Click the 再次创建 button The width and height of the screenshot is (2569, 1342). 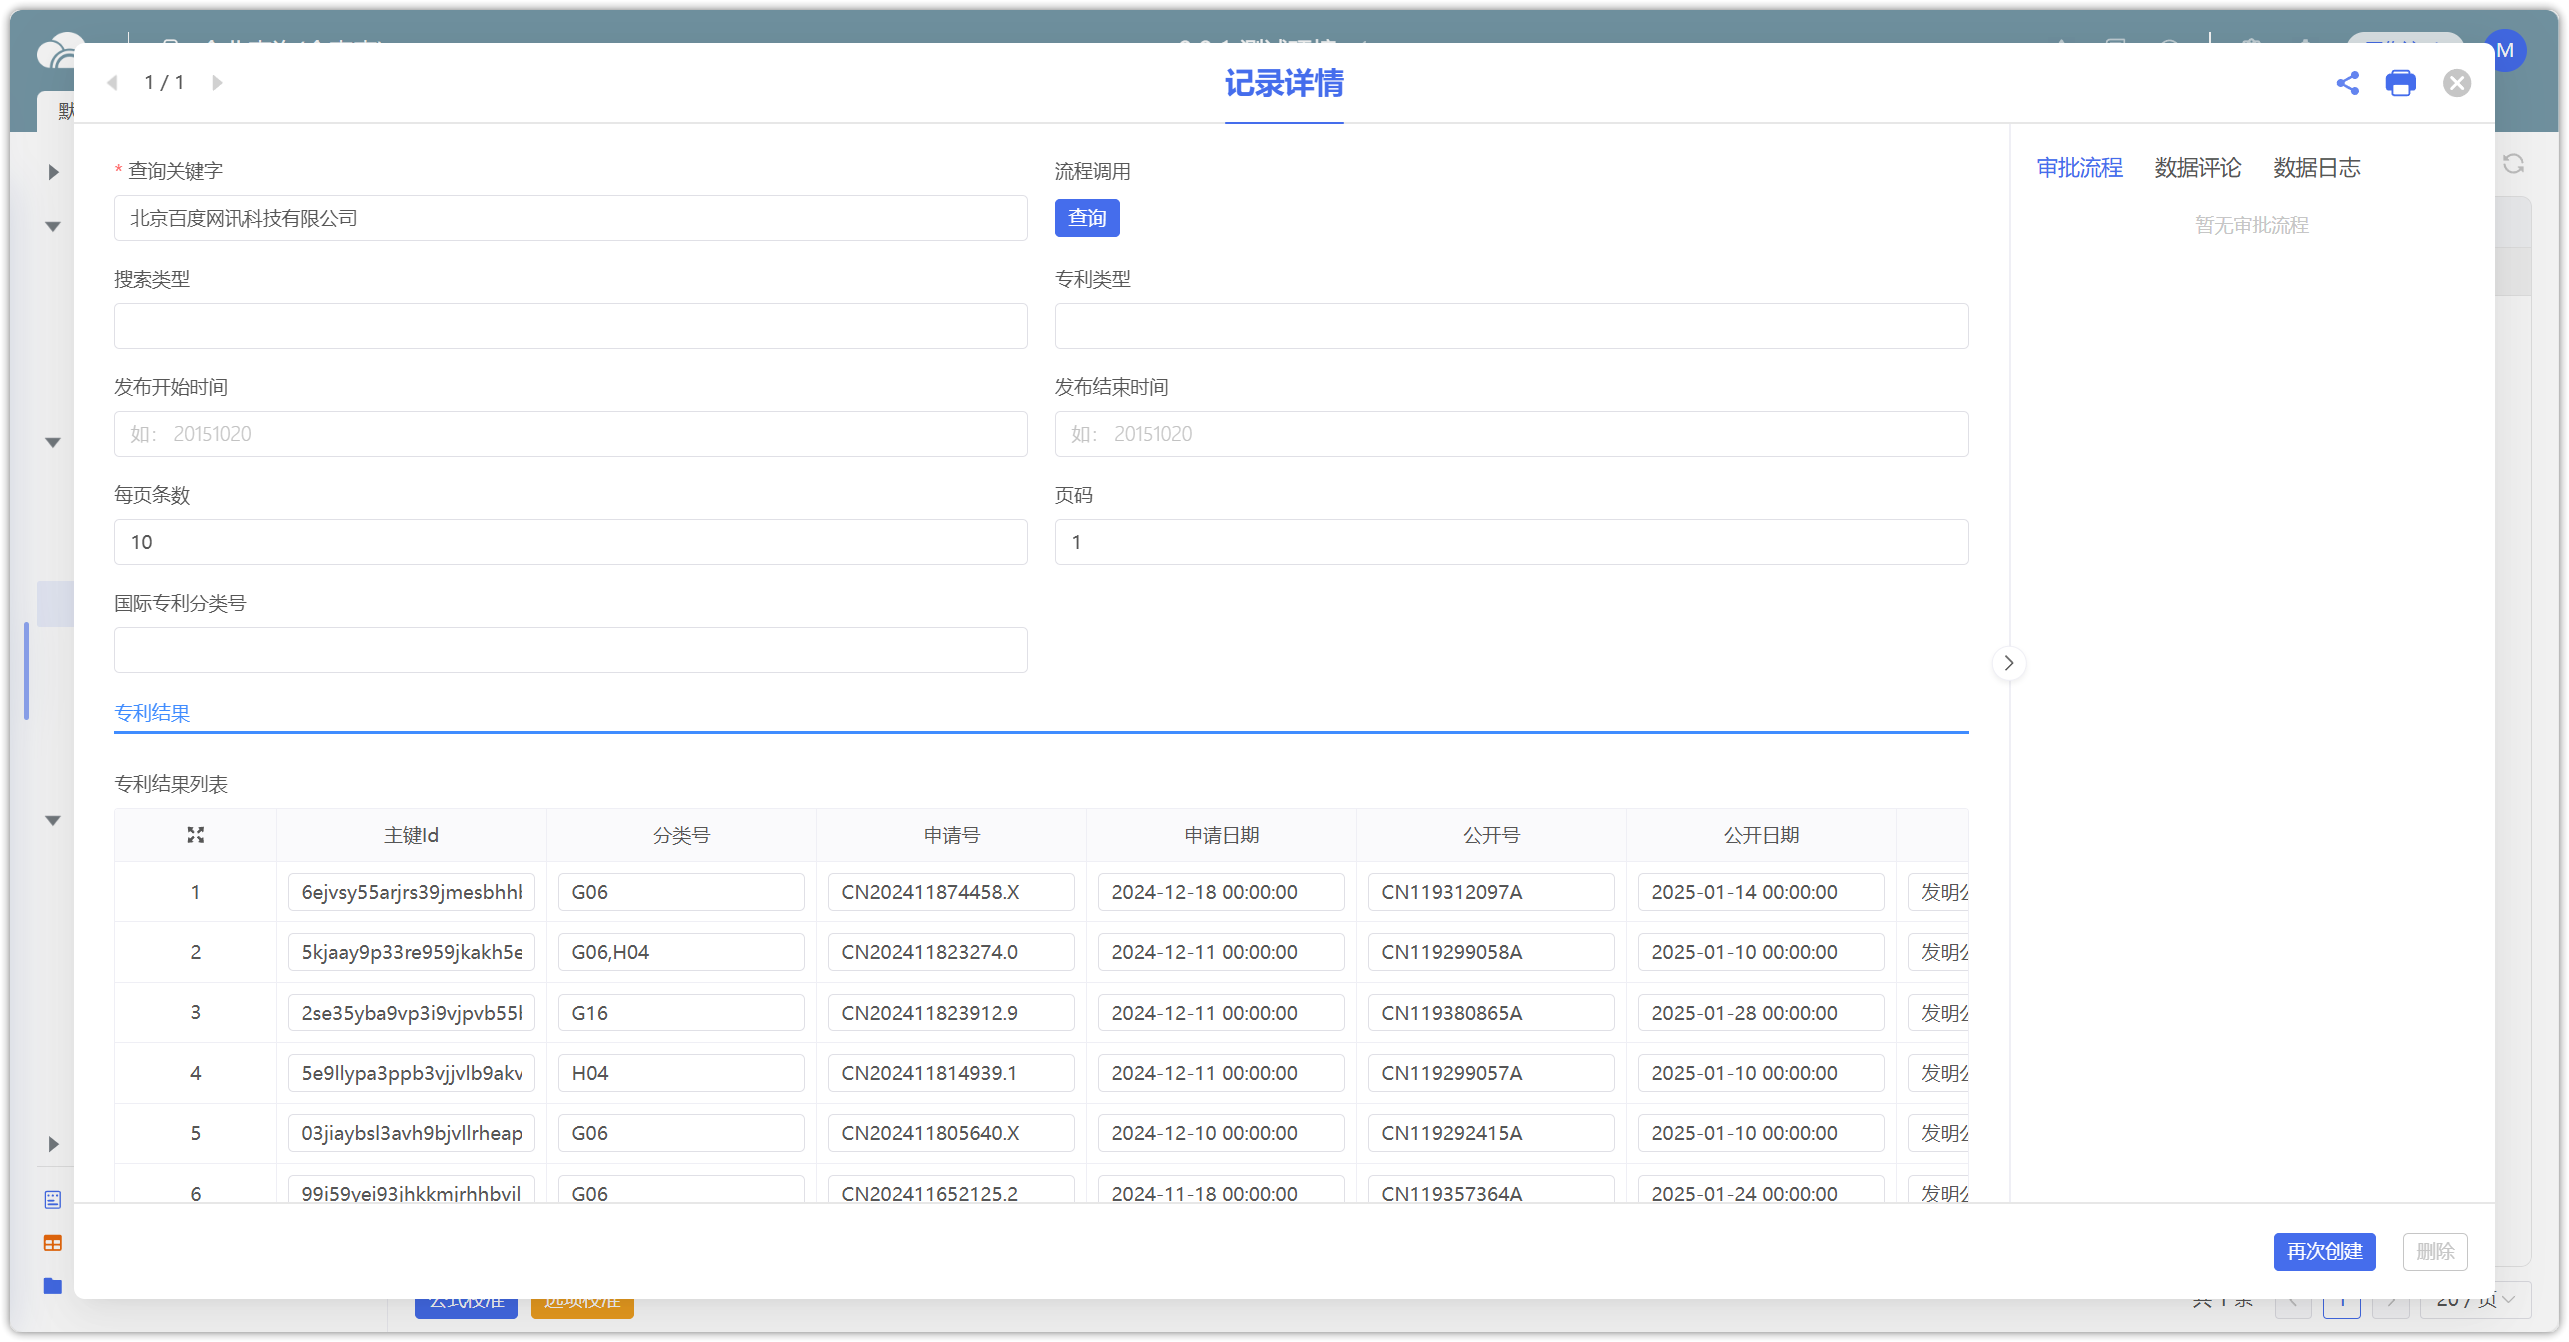tap(2324, 1252)
